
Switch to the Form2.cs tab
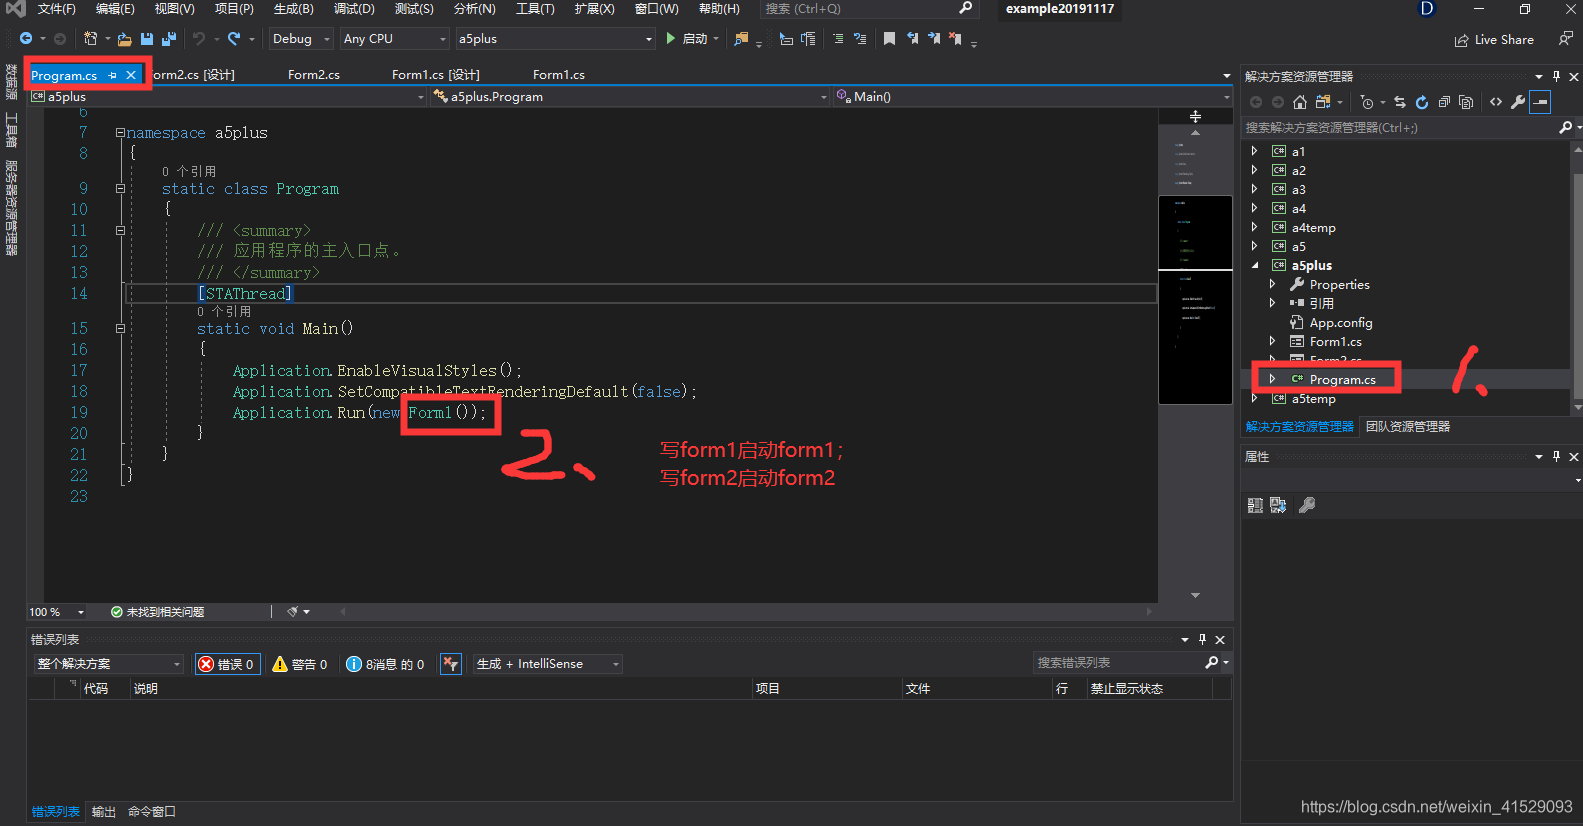point(314,75)
